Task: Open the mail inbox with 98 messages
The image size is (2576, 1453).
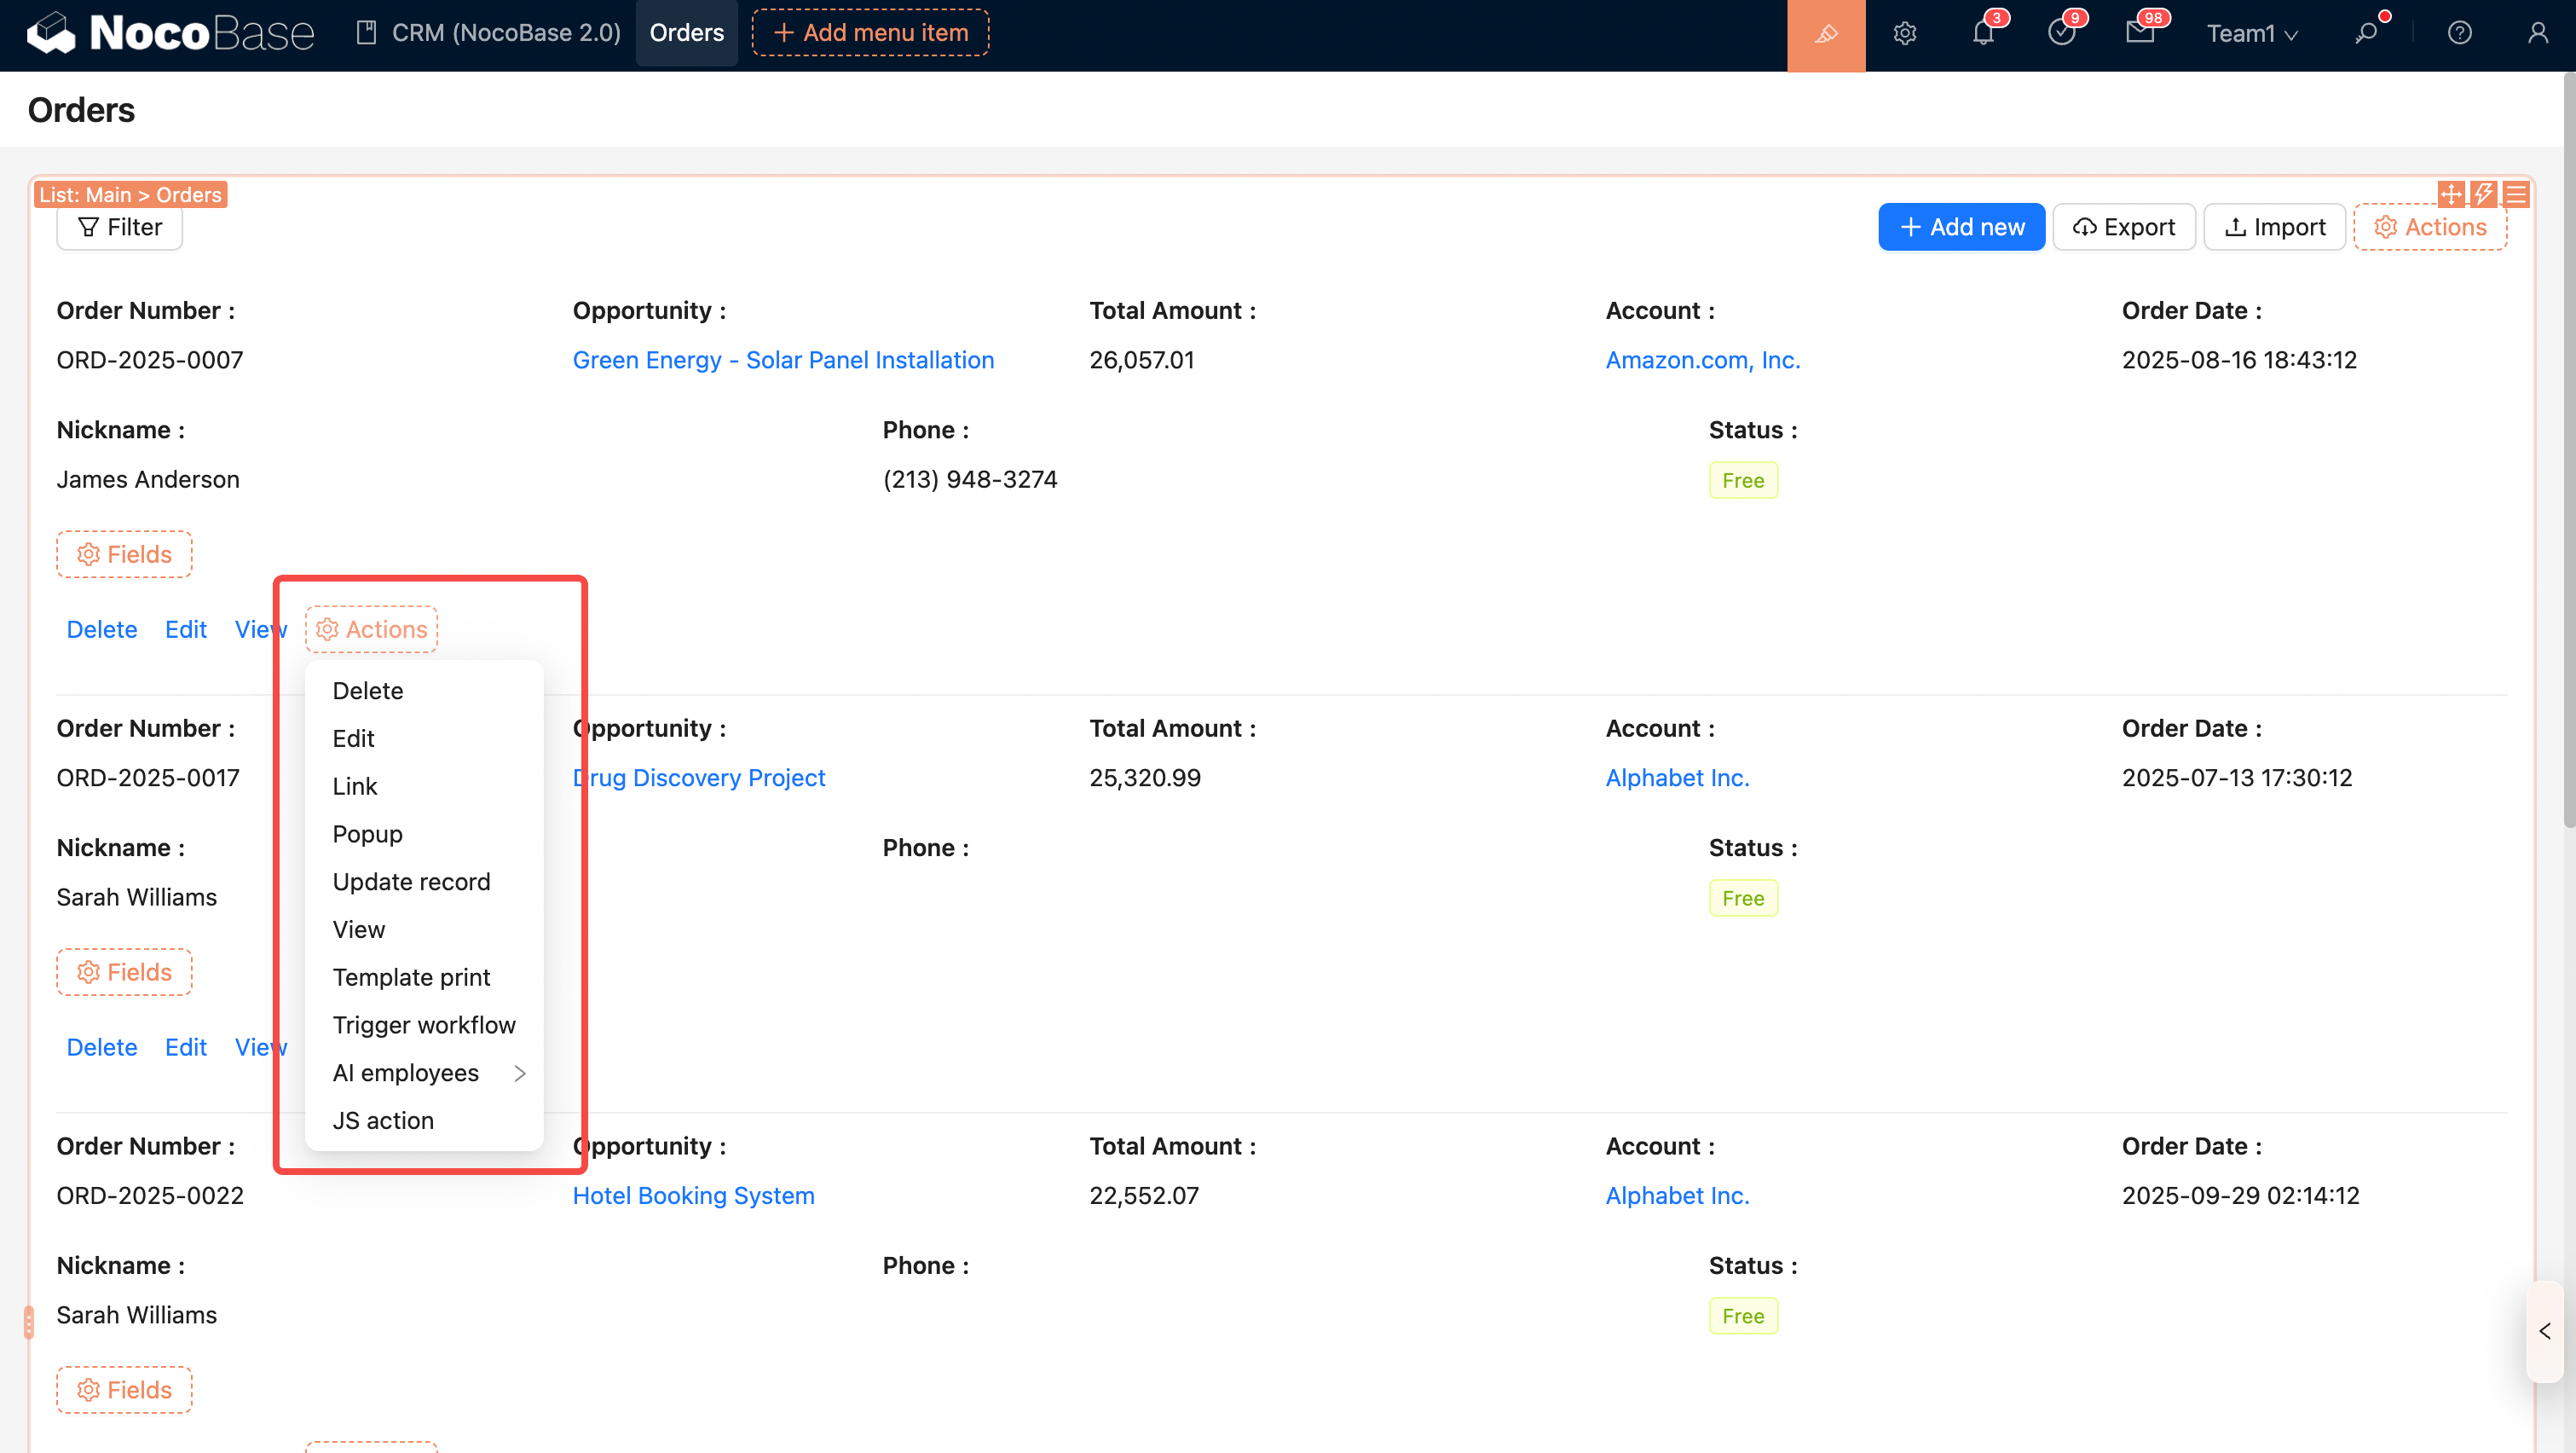Action: point(2139,34)
